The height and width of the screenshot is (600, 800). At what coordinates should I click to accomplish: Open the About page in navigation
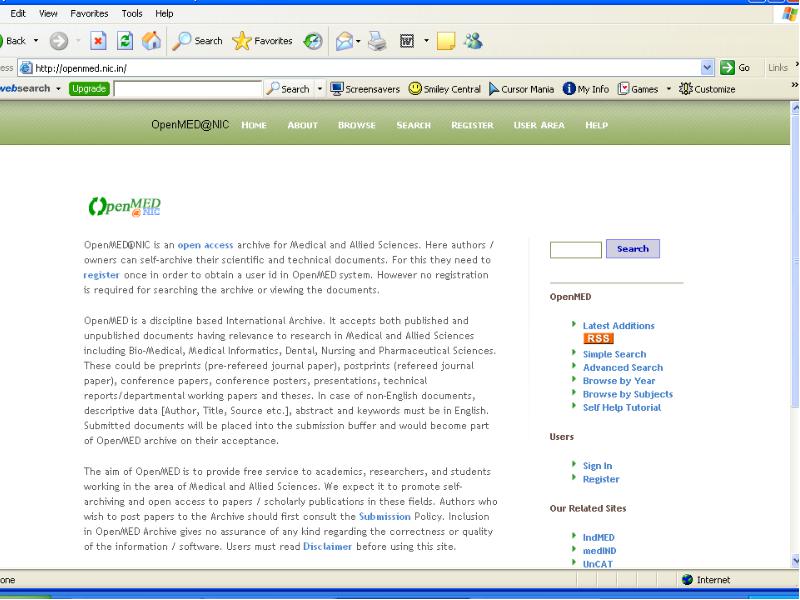click(303, 125)
